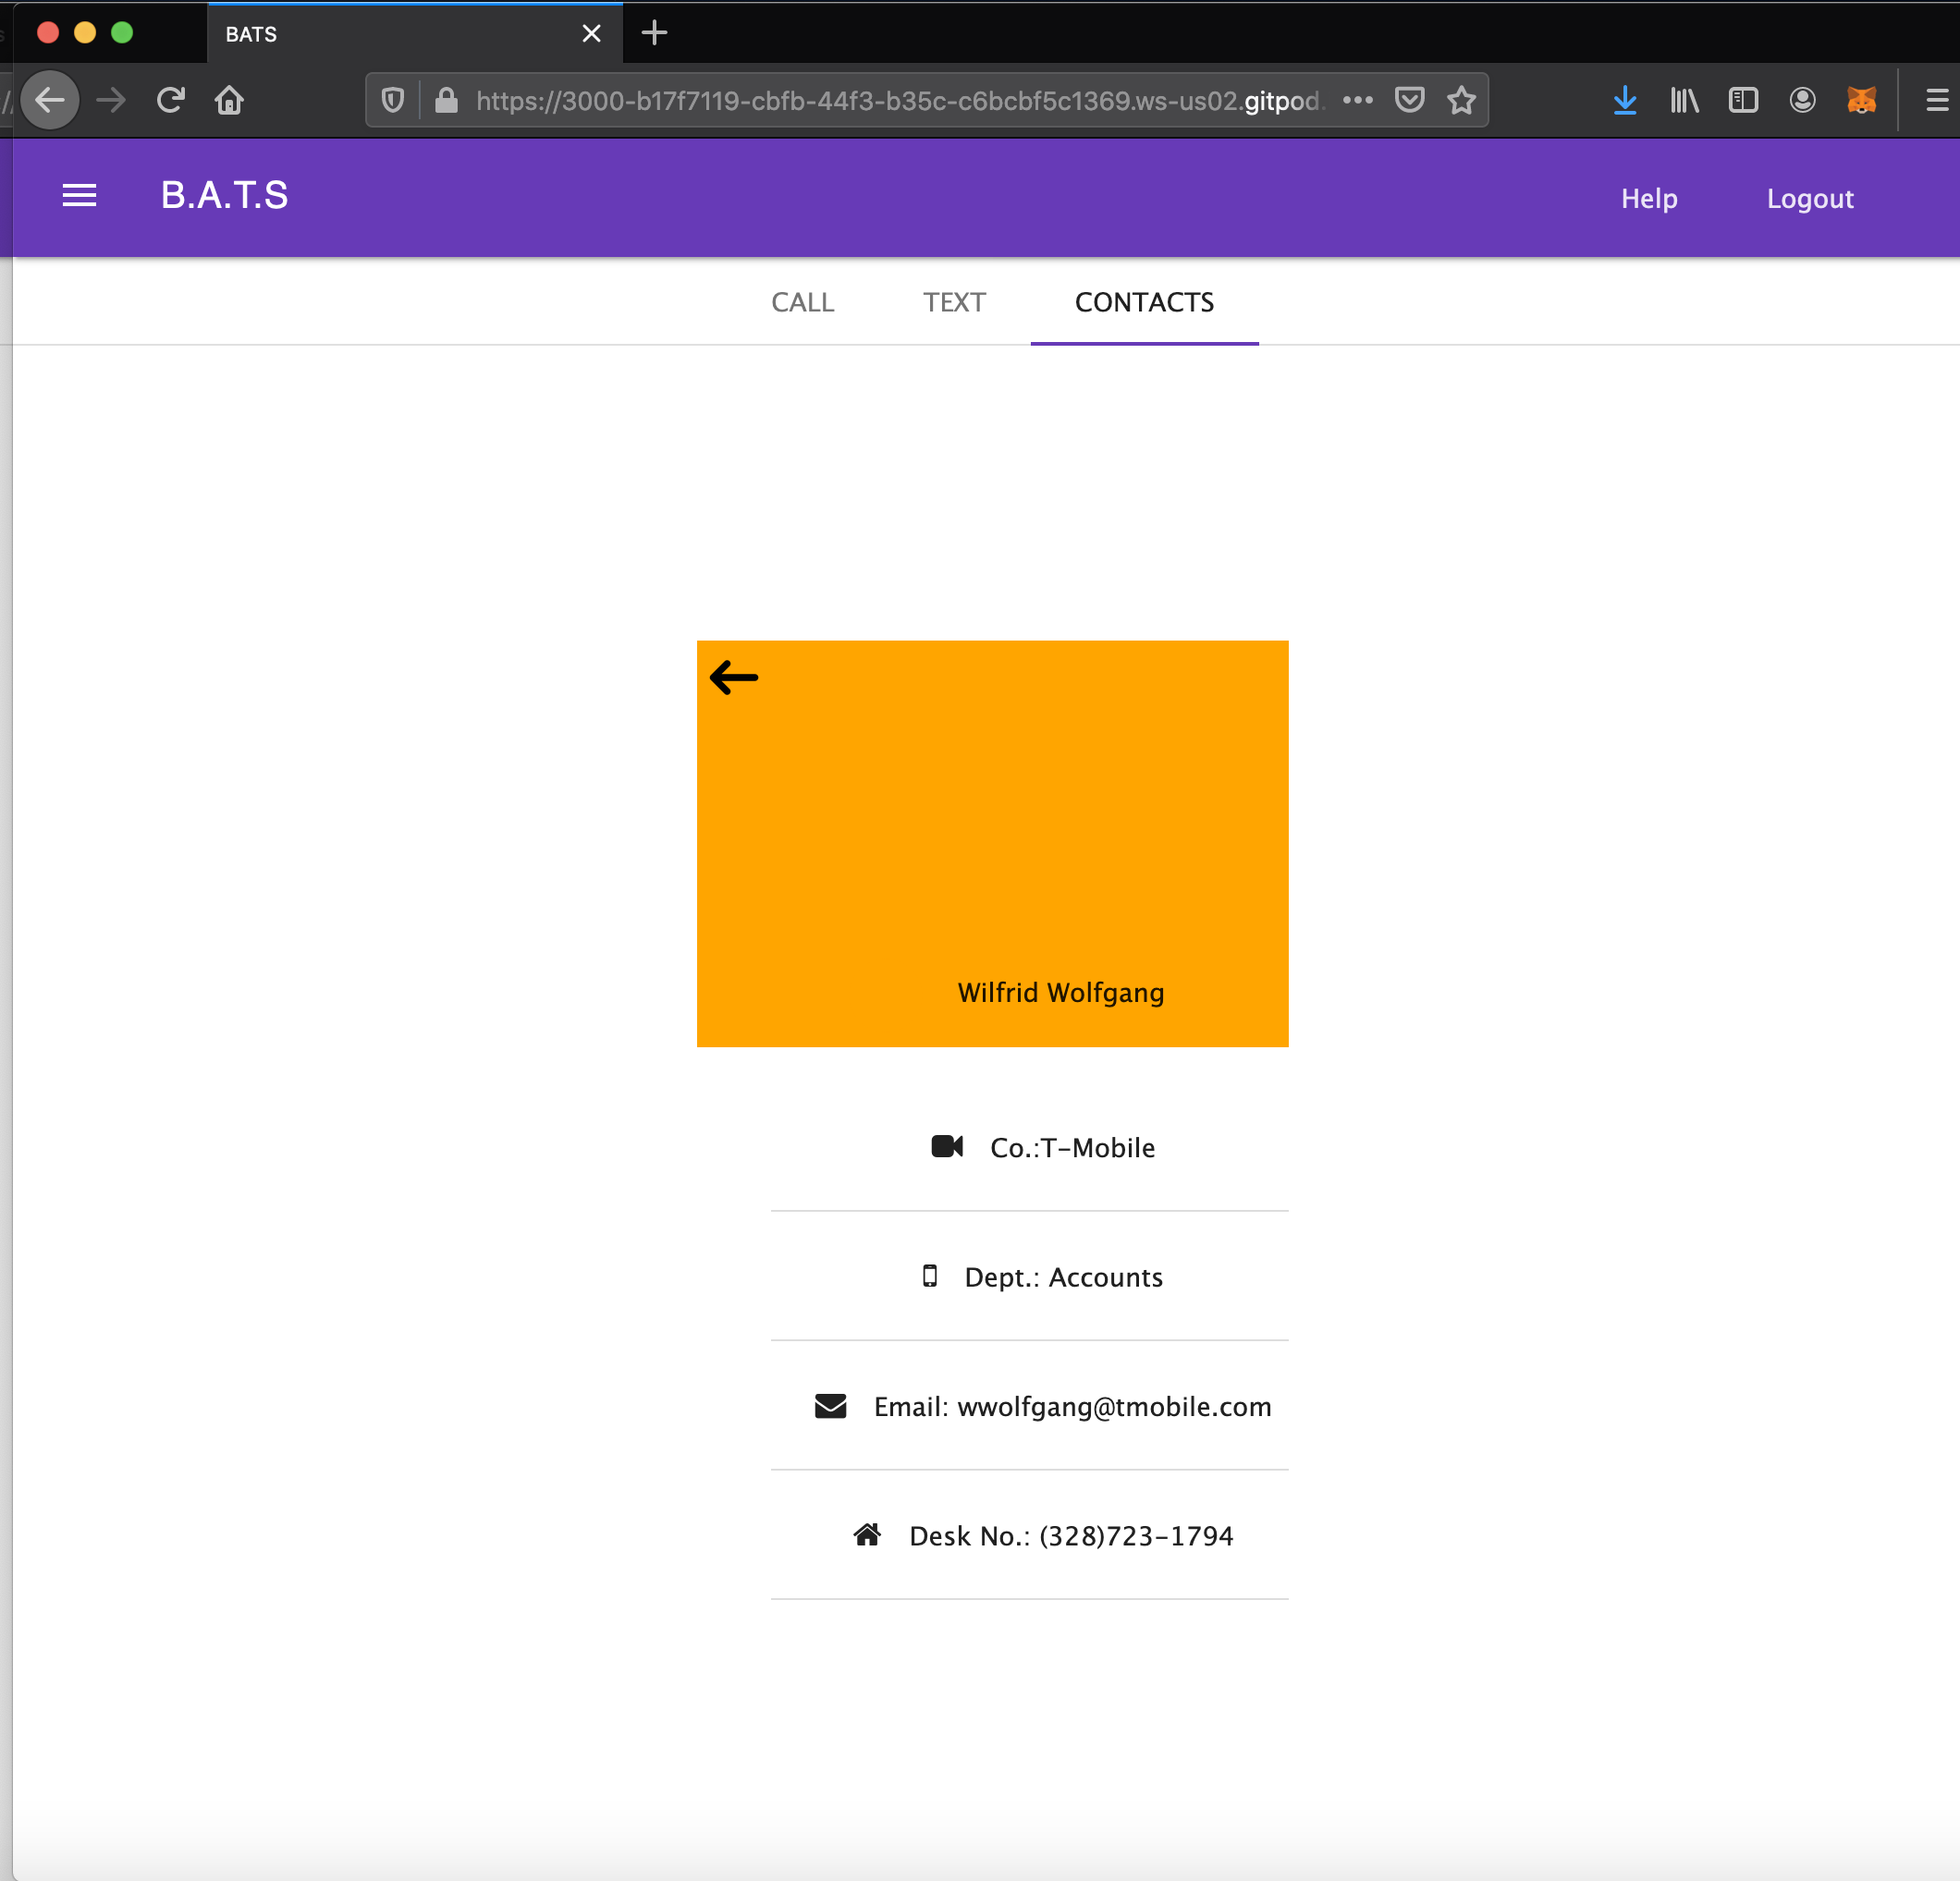This screenshot has height=1881, width=1960.
Task: Bookmark this page with the star icon
Action: [x=1461, y=100]
